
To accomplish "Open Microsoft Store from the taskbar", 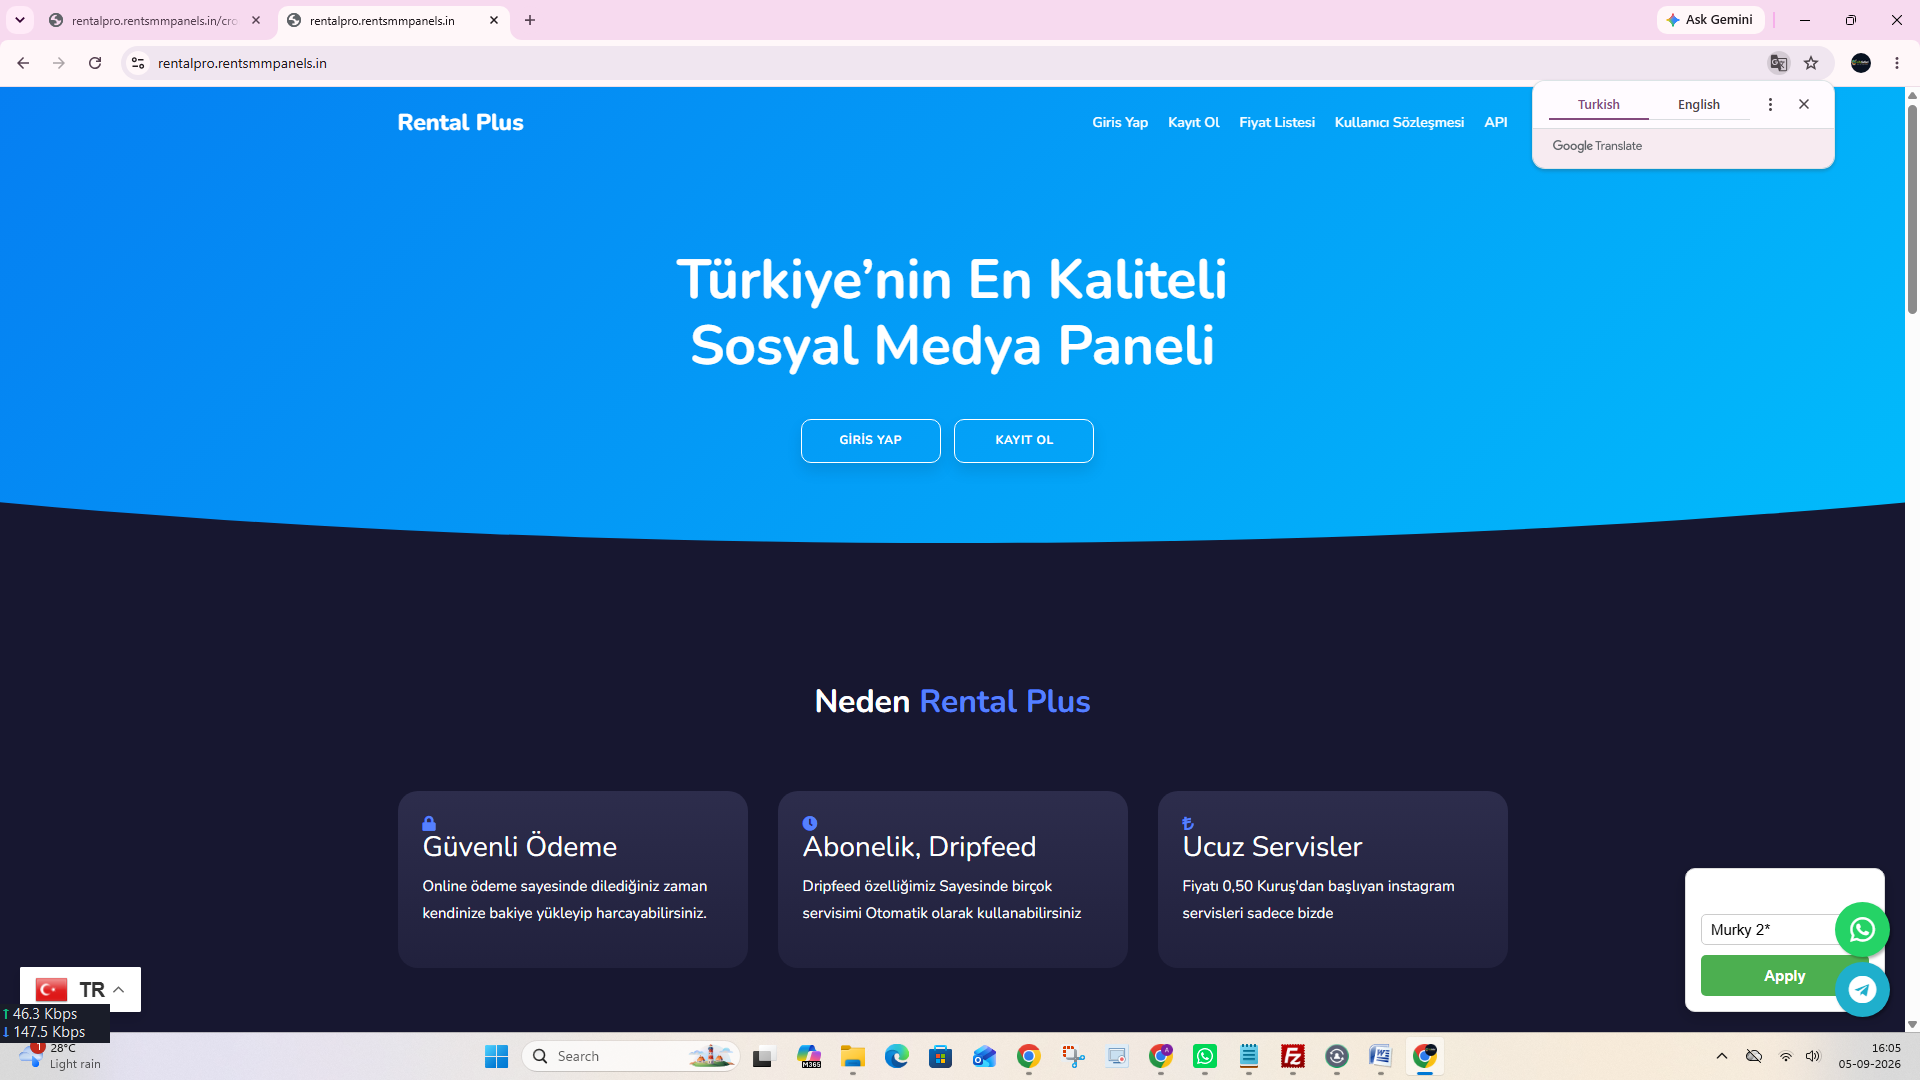I will [940, 1056].
